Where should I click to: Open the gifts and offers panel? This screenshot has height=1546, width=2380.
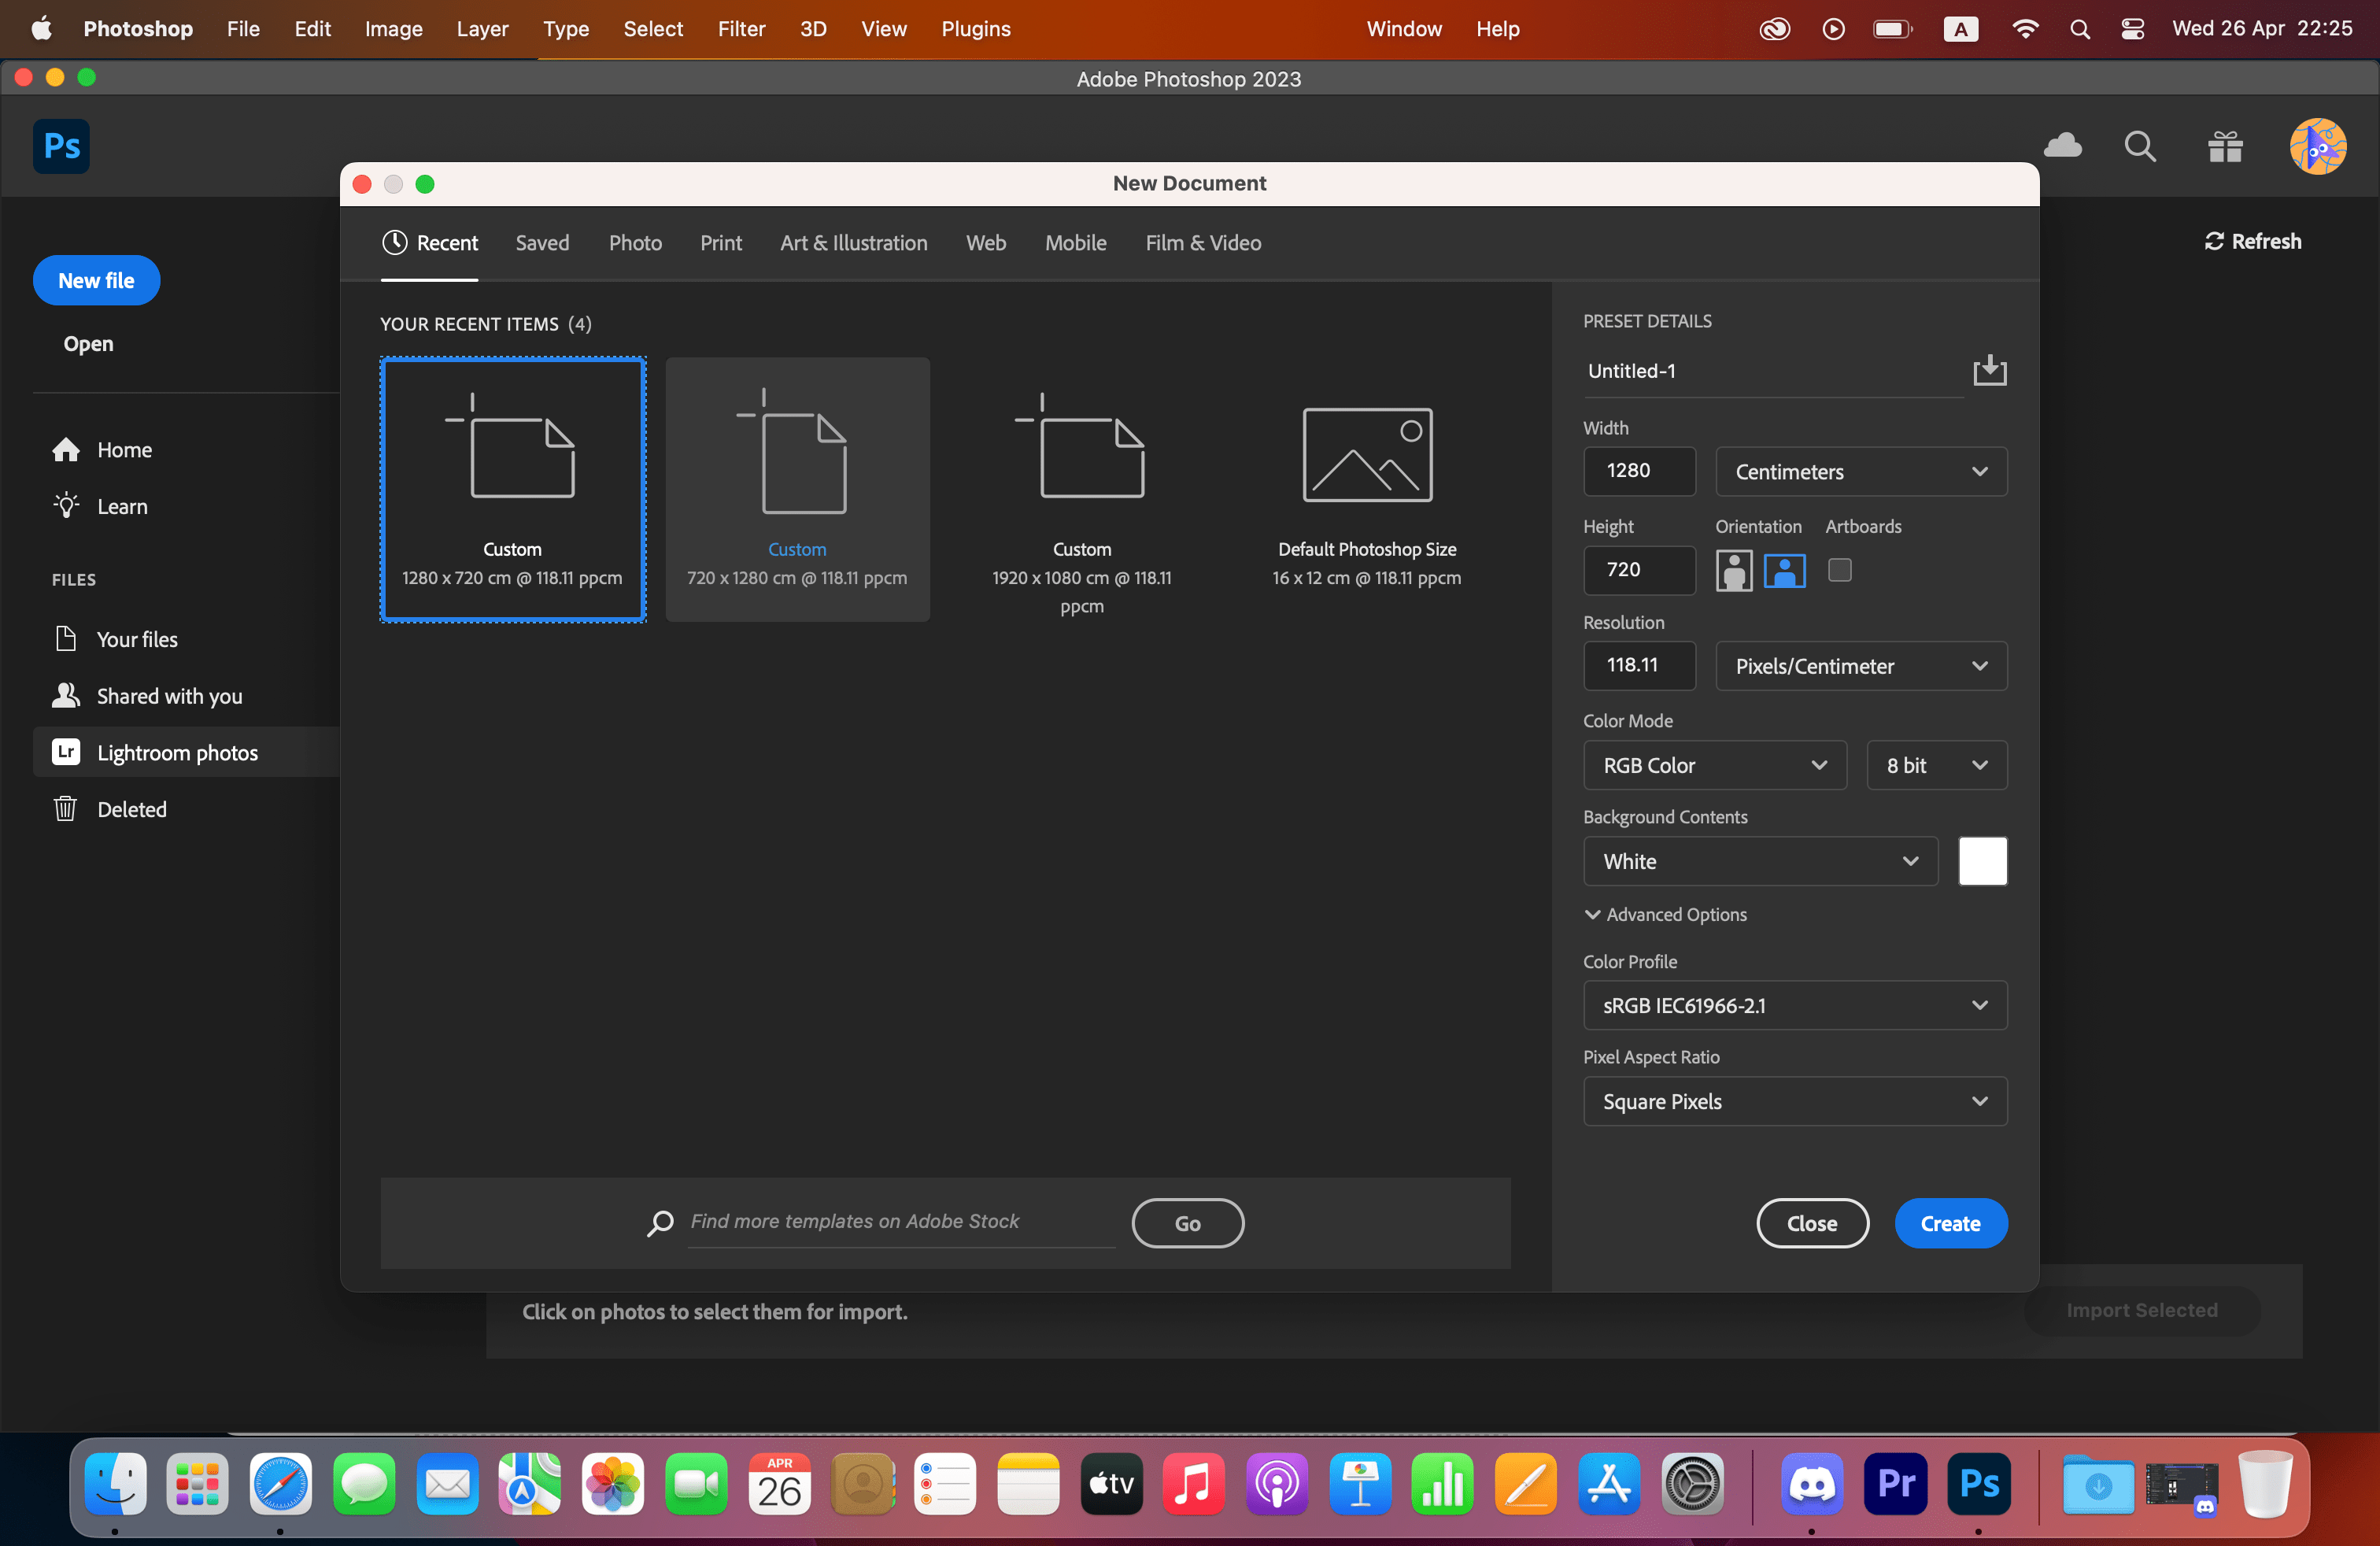(2224, 146)
